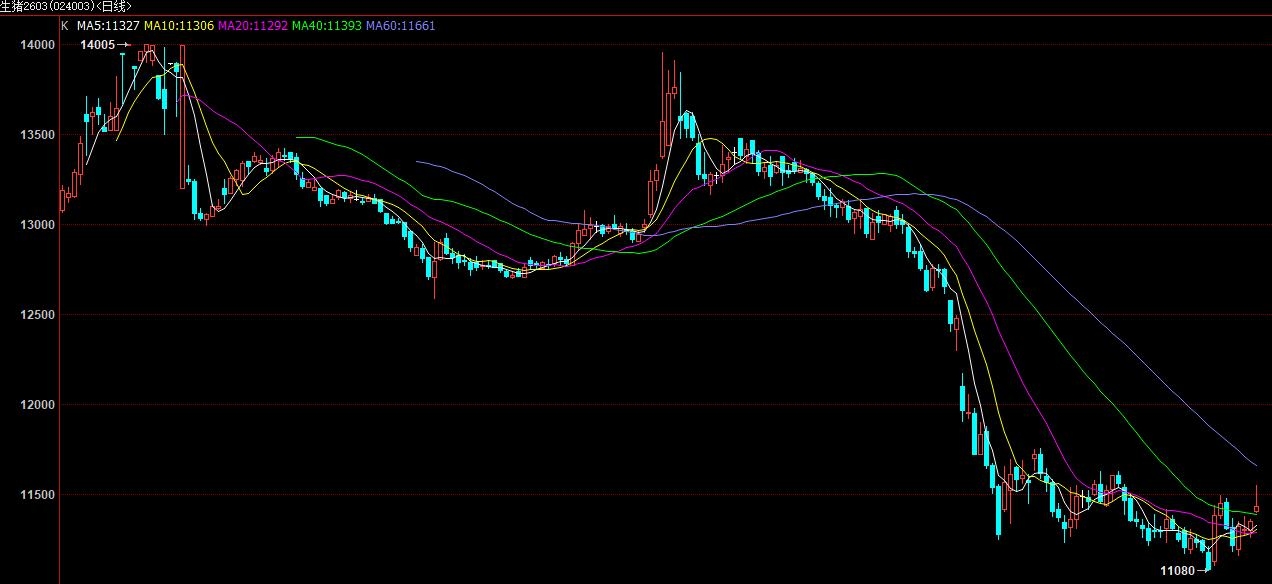
Task: Click the 12500 price axis label
Action: tap(36, 315)
